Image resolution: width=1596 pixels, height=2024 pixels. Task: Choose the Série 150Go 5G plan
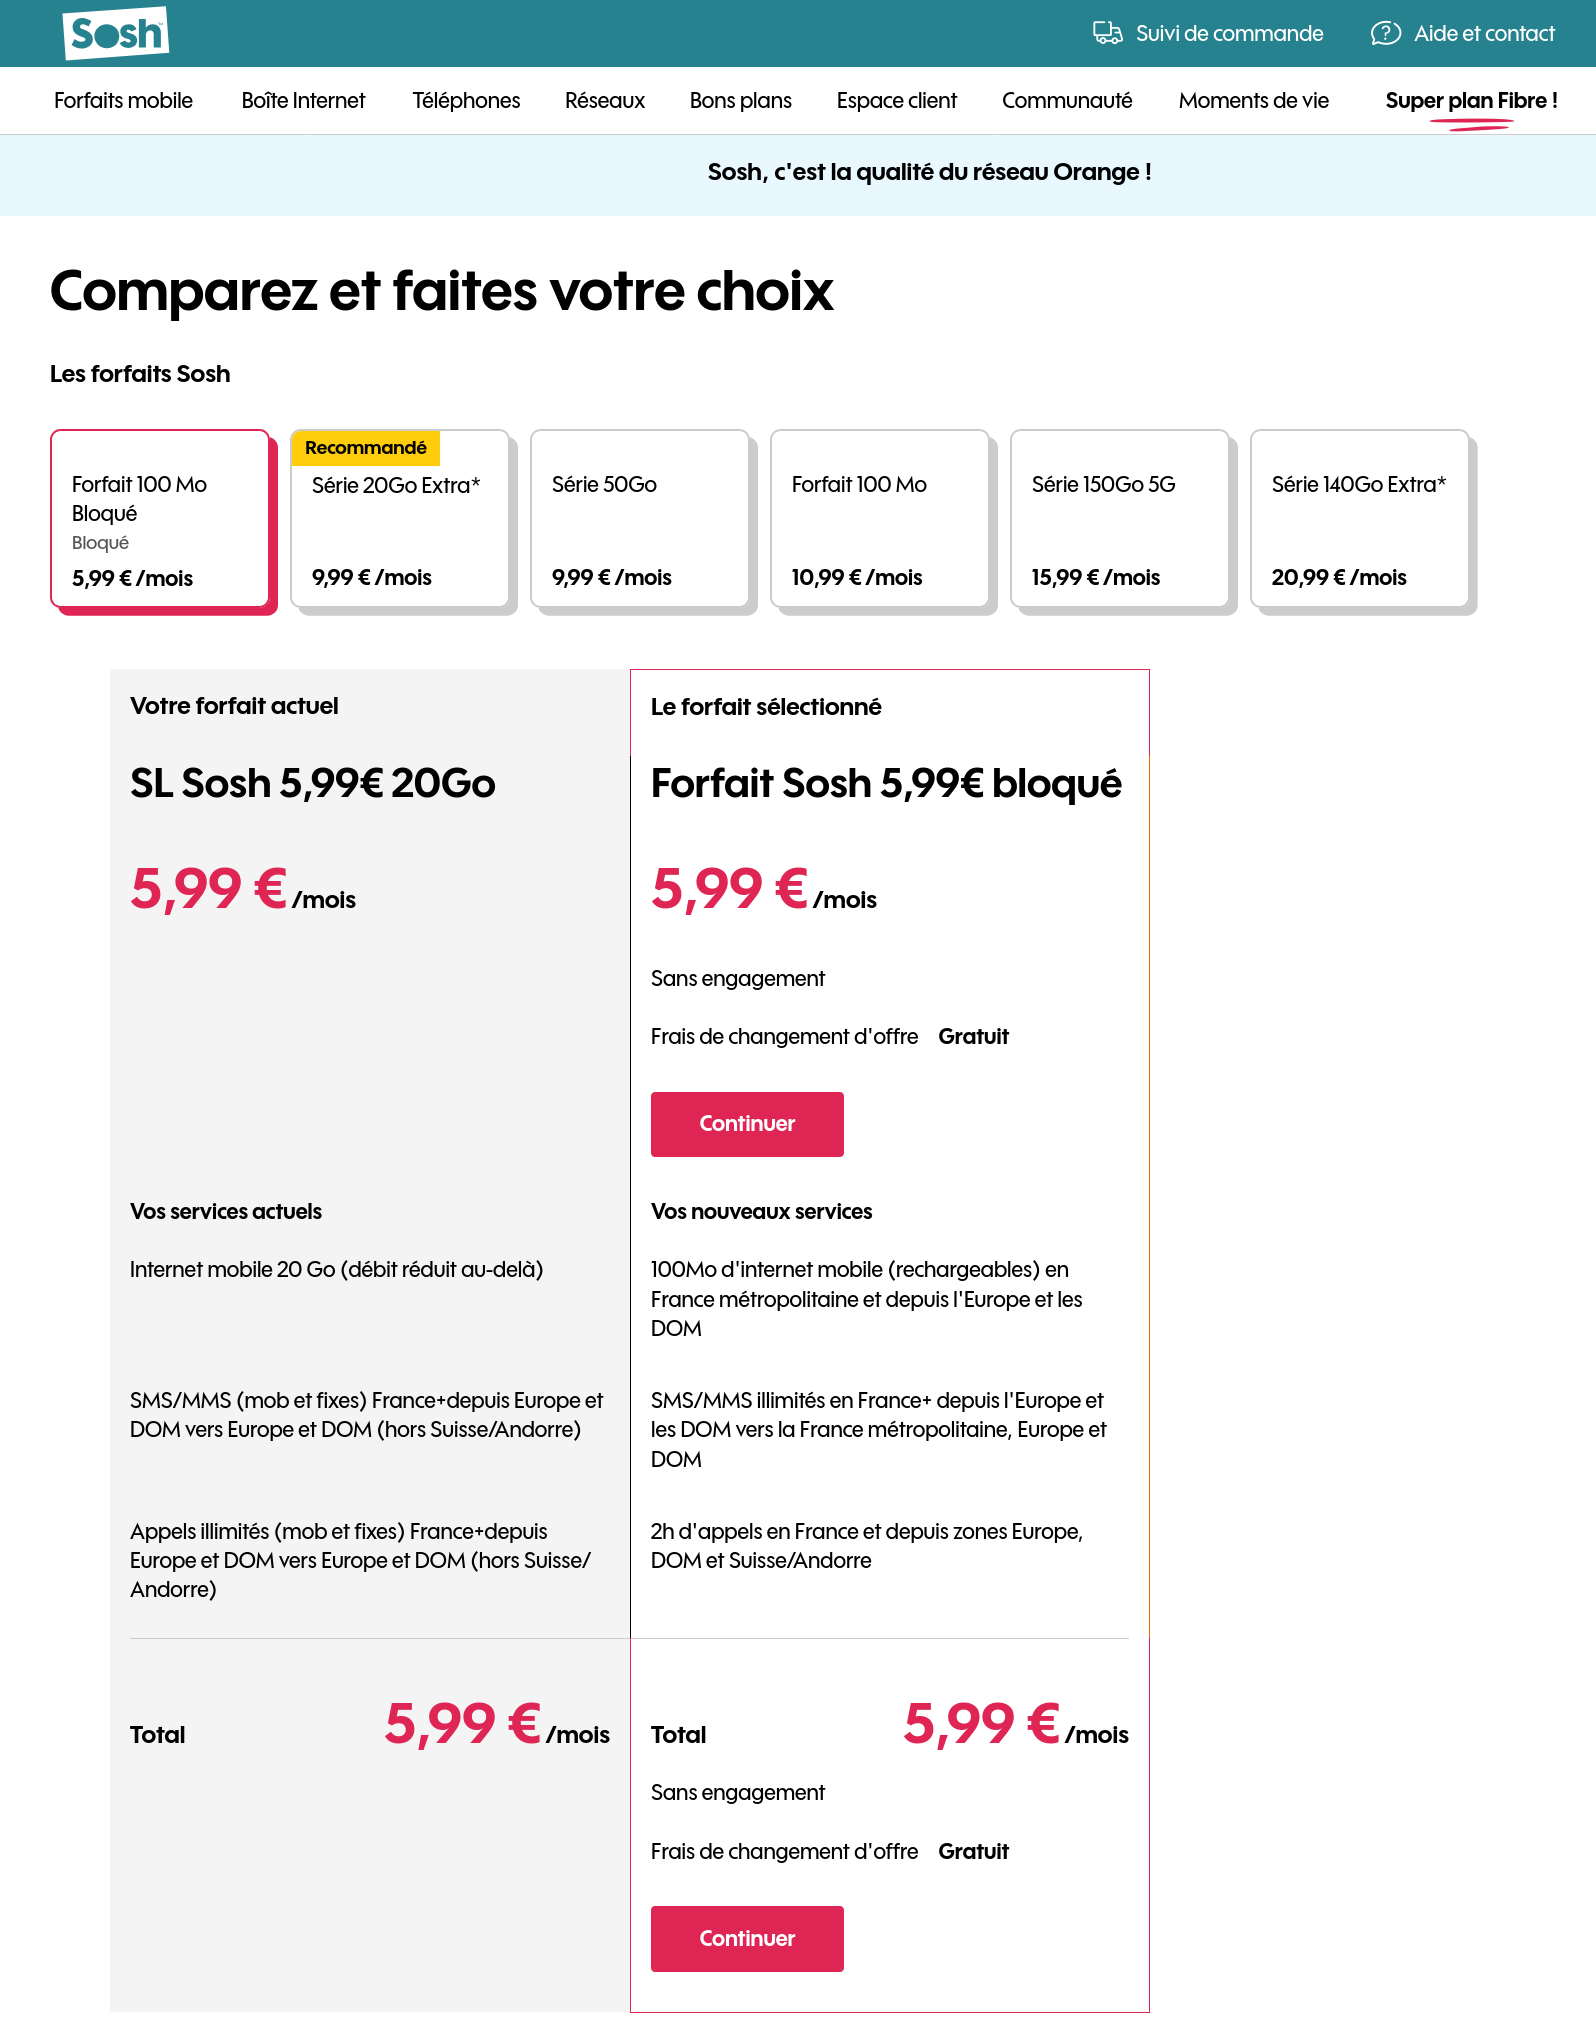pos(1120,519)
